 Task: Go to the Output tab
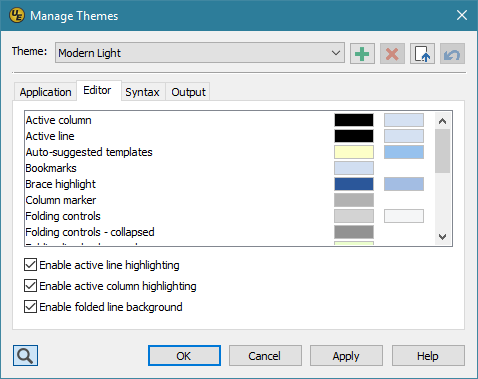point(188,92)
